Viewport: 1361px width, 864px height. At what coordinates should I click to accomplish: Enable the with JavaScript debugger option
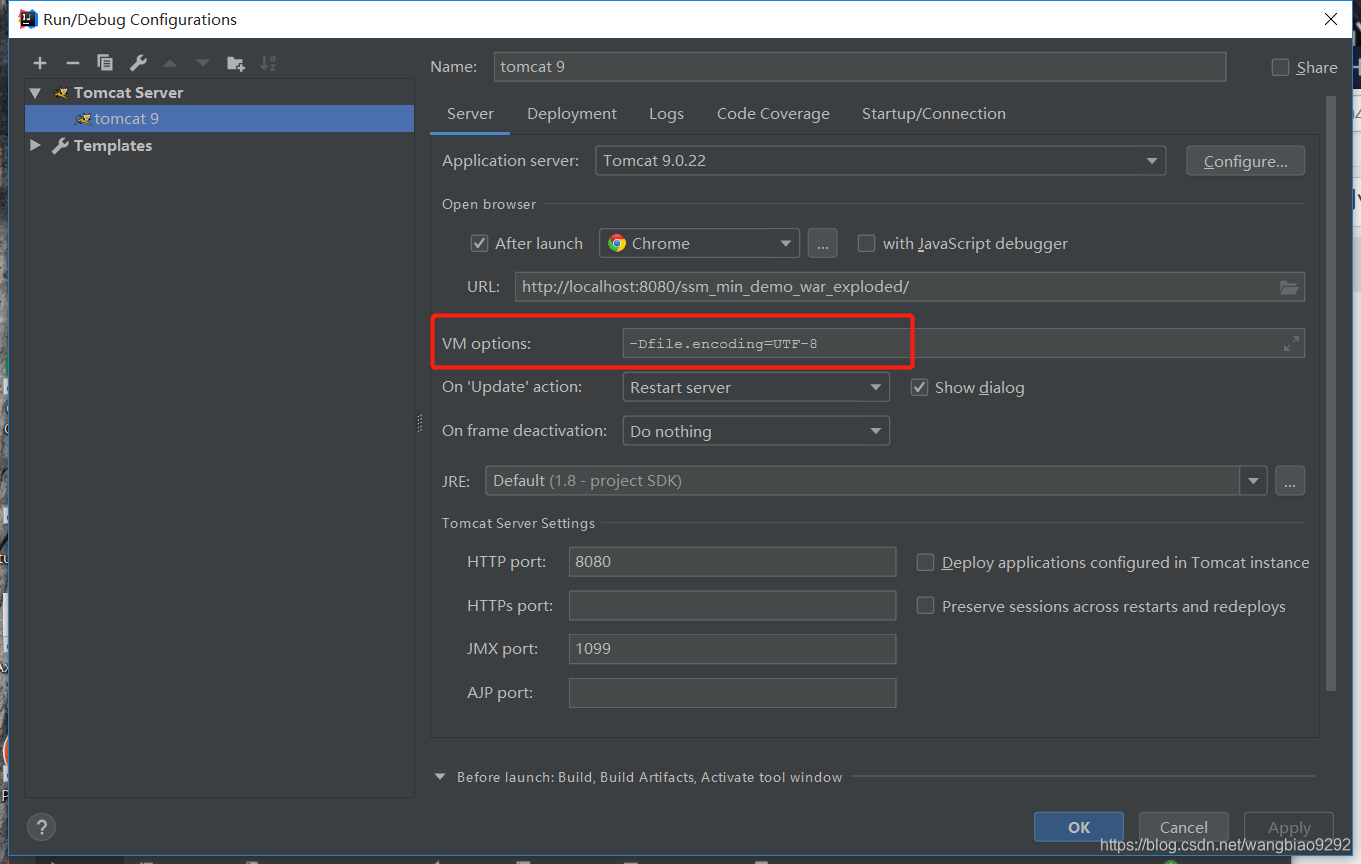pos(866,243)
